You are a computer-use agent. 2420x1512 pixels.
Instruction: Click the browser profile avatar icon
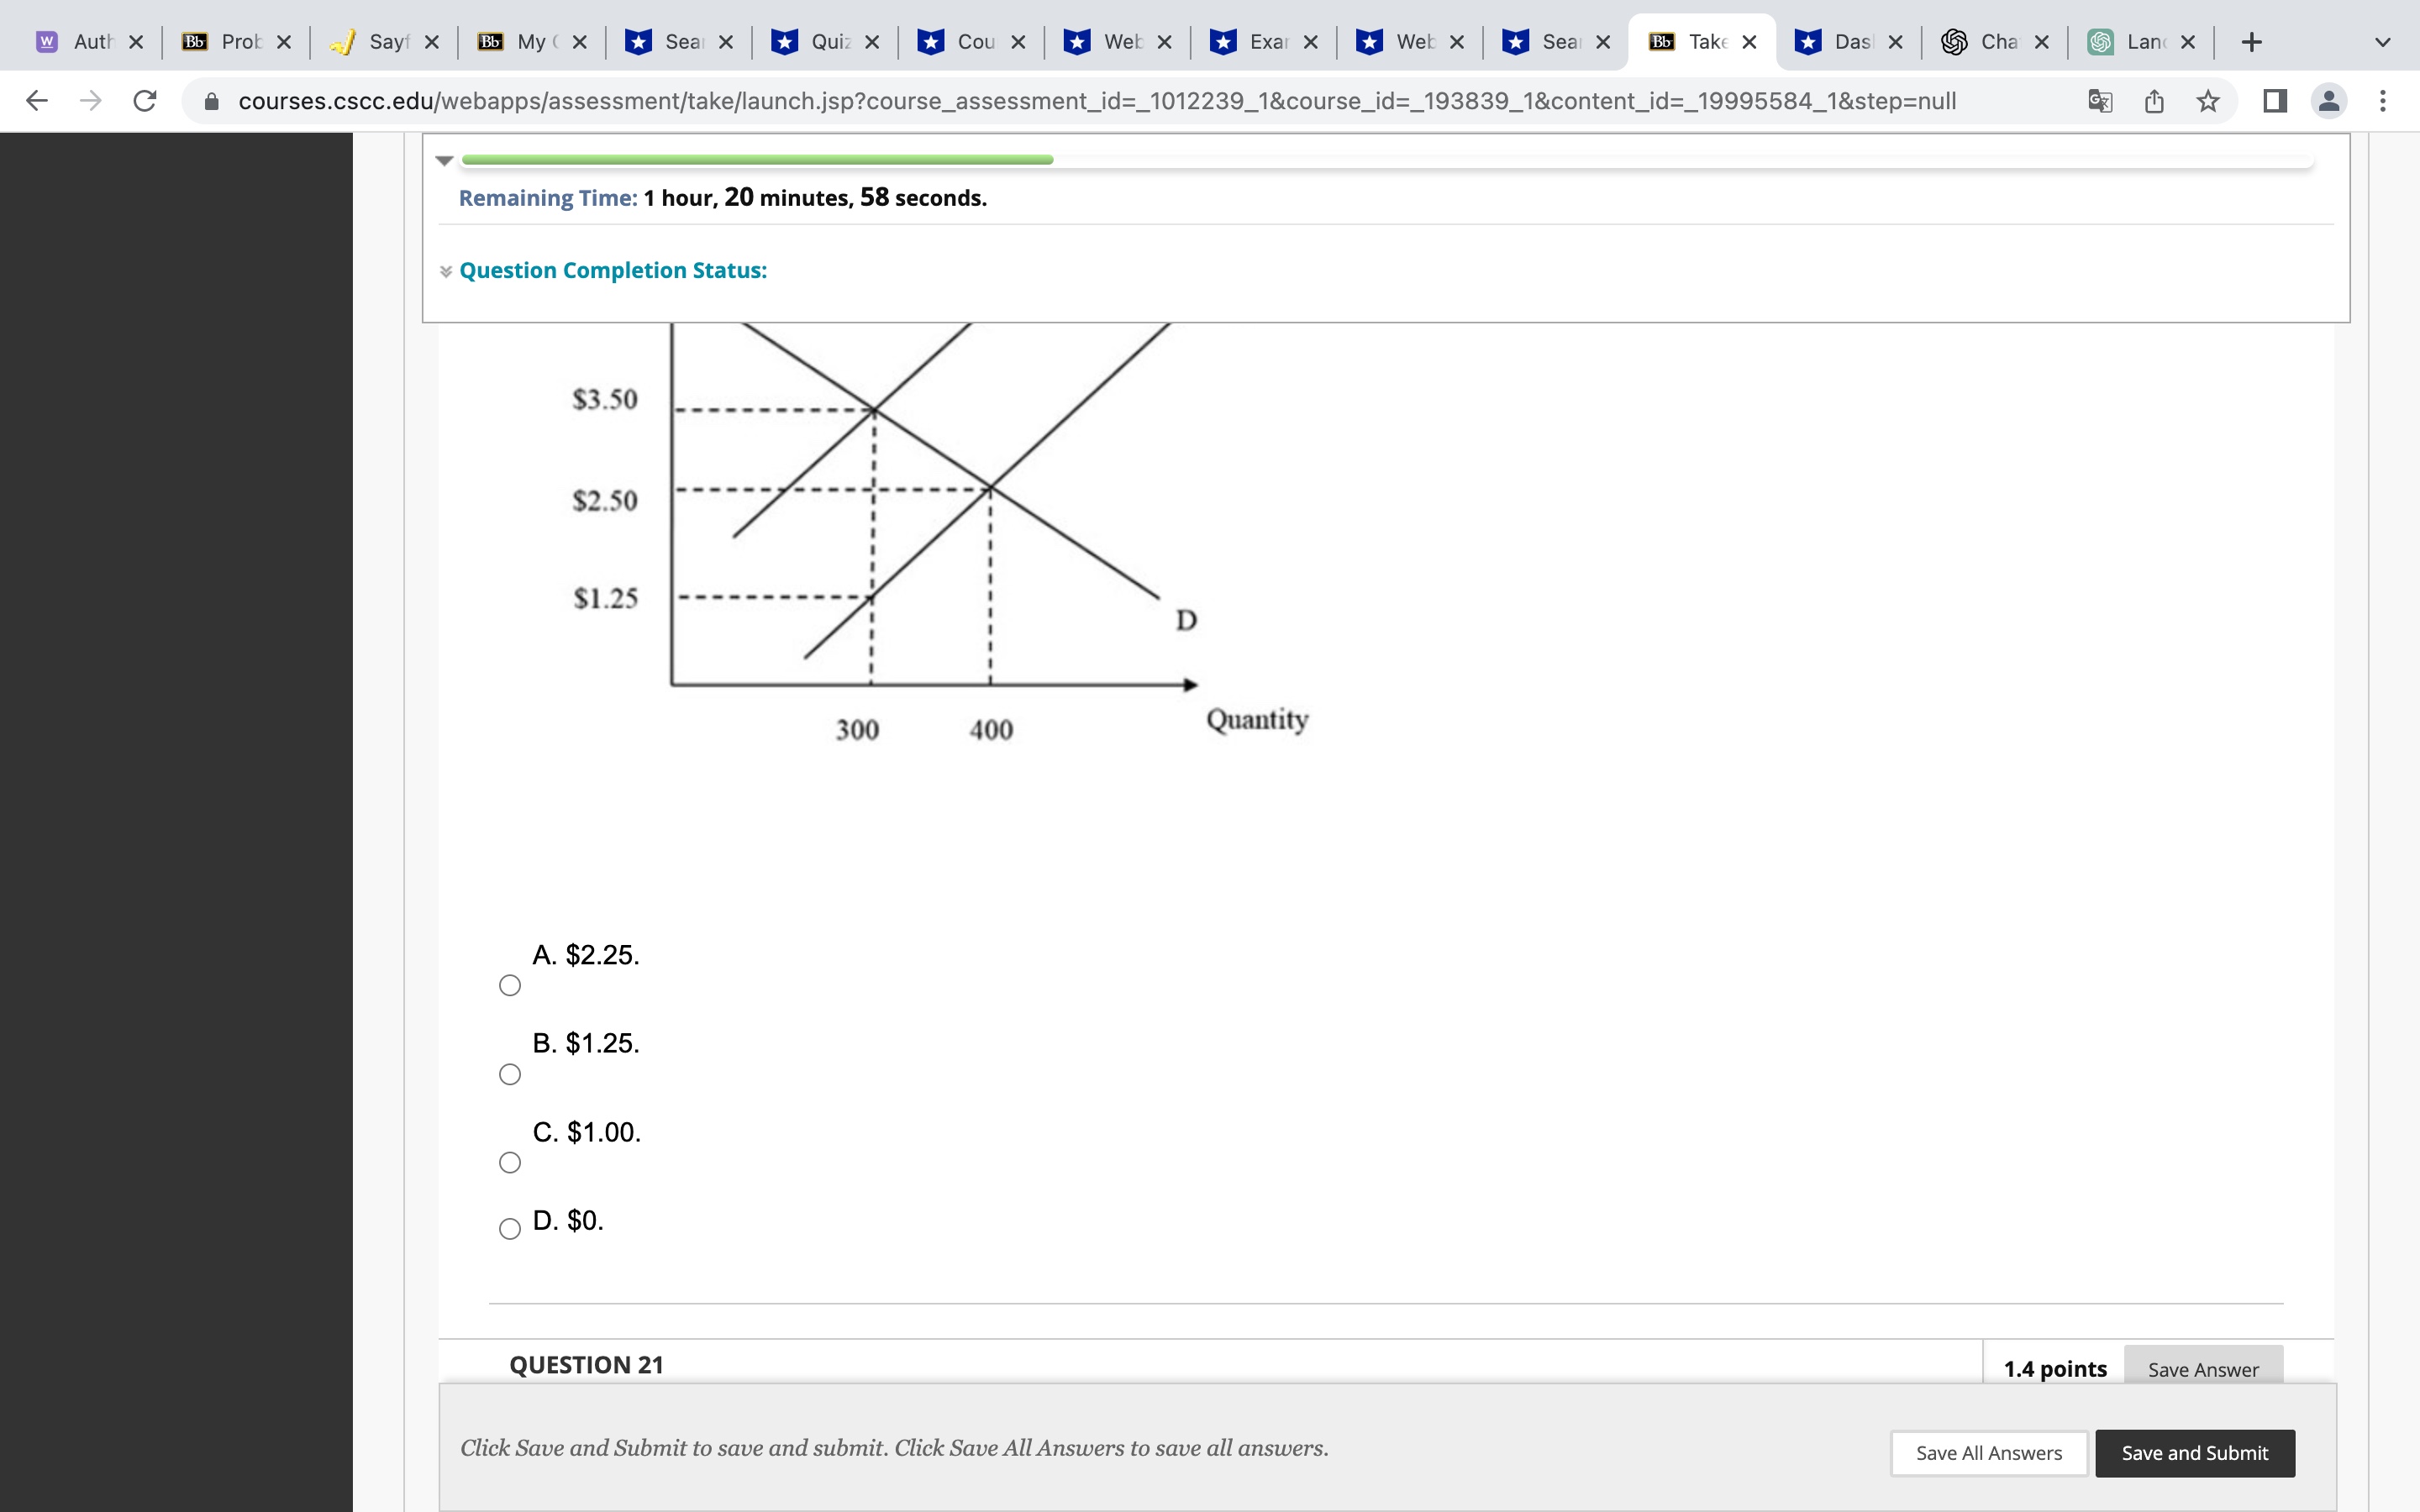(2328, 100)
